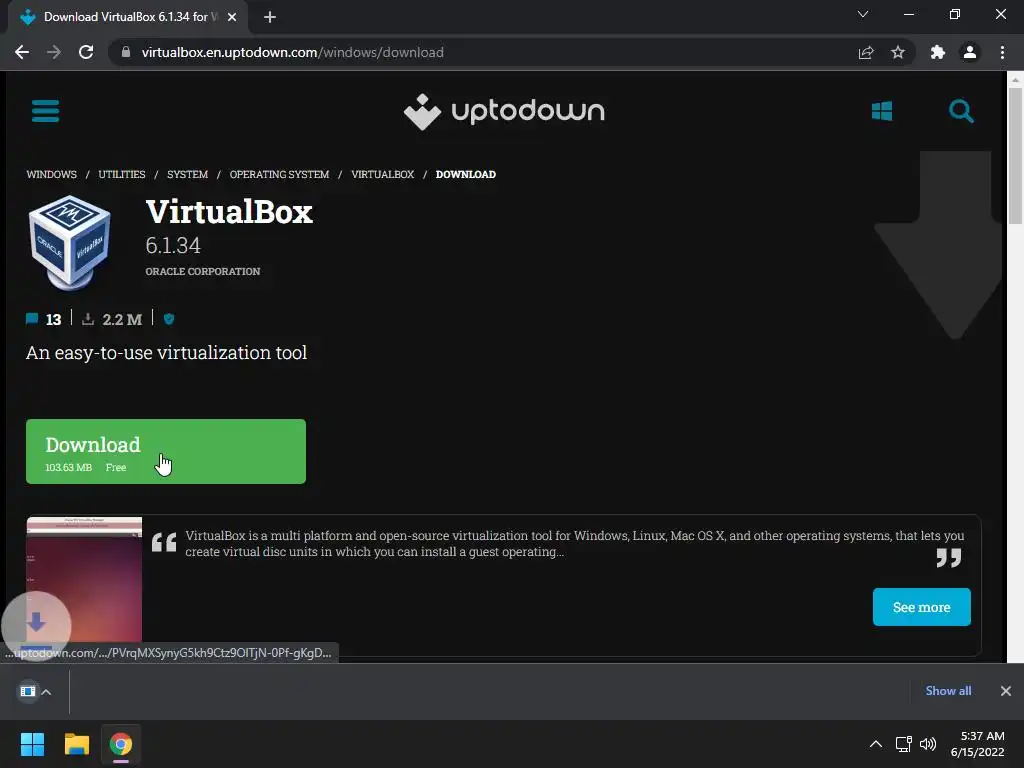Open the Chrome three-dot menu
Screen dimensions: 1024x768
tap(1002, 52)
